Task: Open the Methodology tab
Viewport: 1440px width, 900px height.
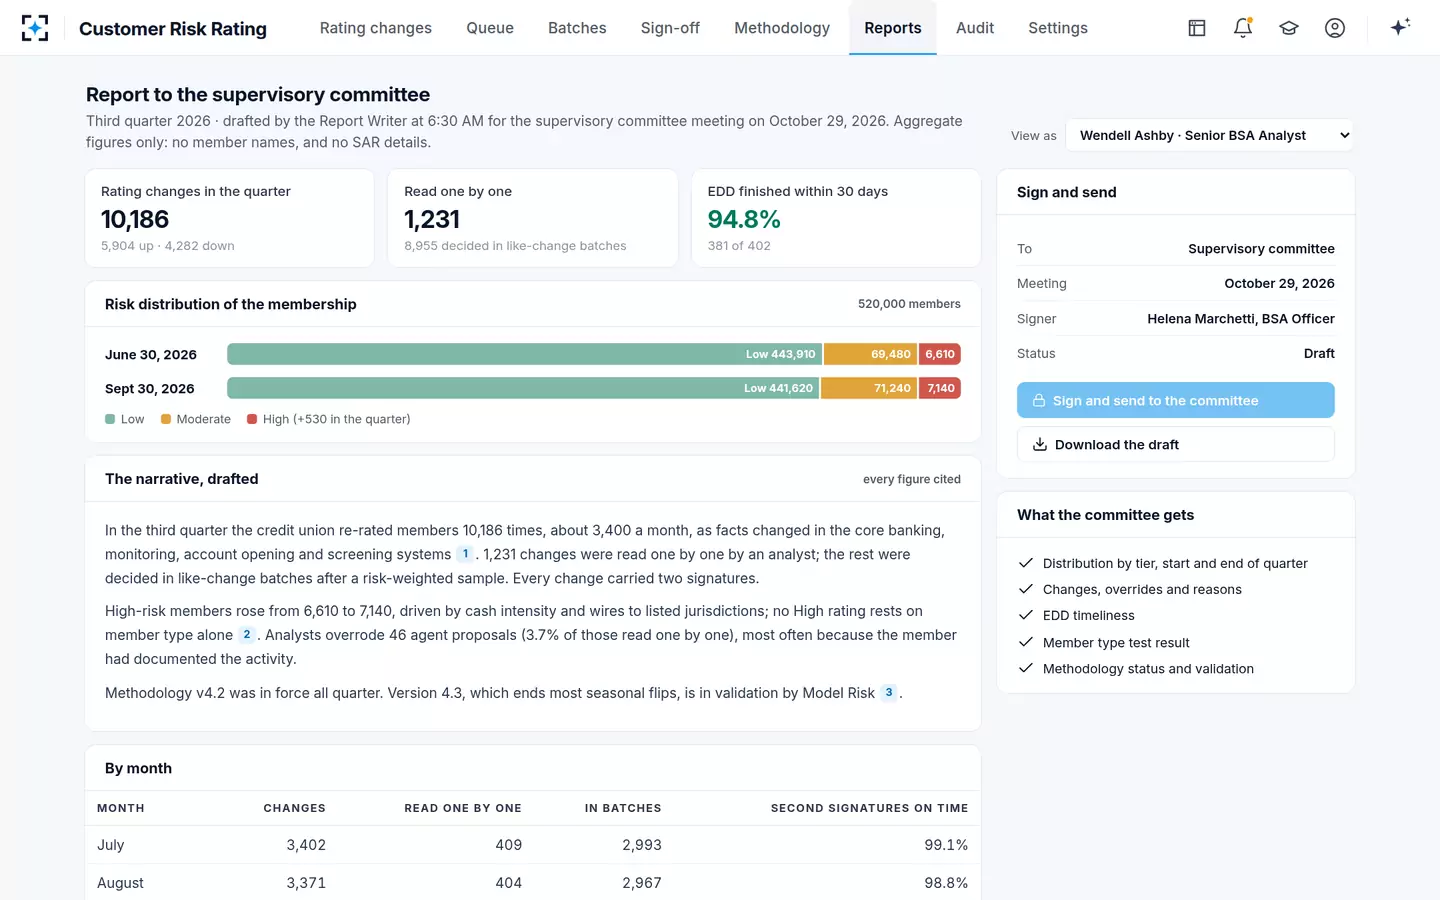Action: [782, 28]
